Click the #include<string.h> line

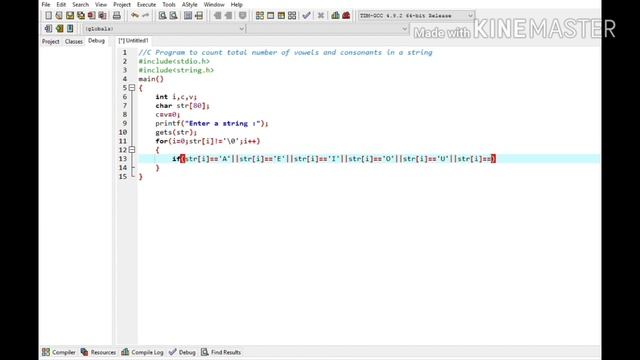tap(176, 70)
